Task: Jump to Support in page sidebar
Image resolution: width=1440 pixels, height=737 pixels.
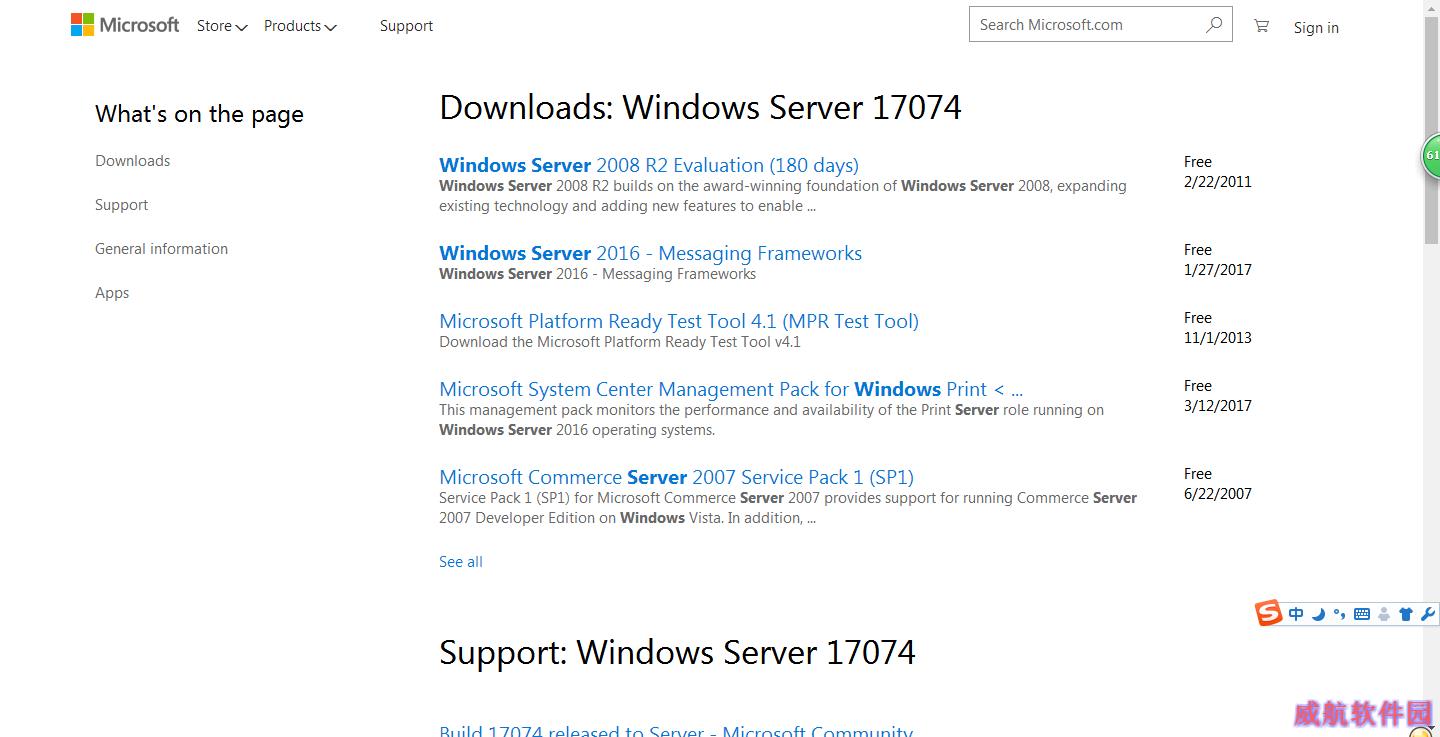Action: pyautogui.click(x=121, y=205)
